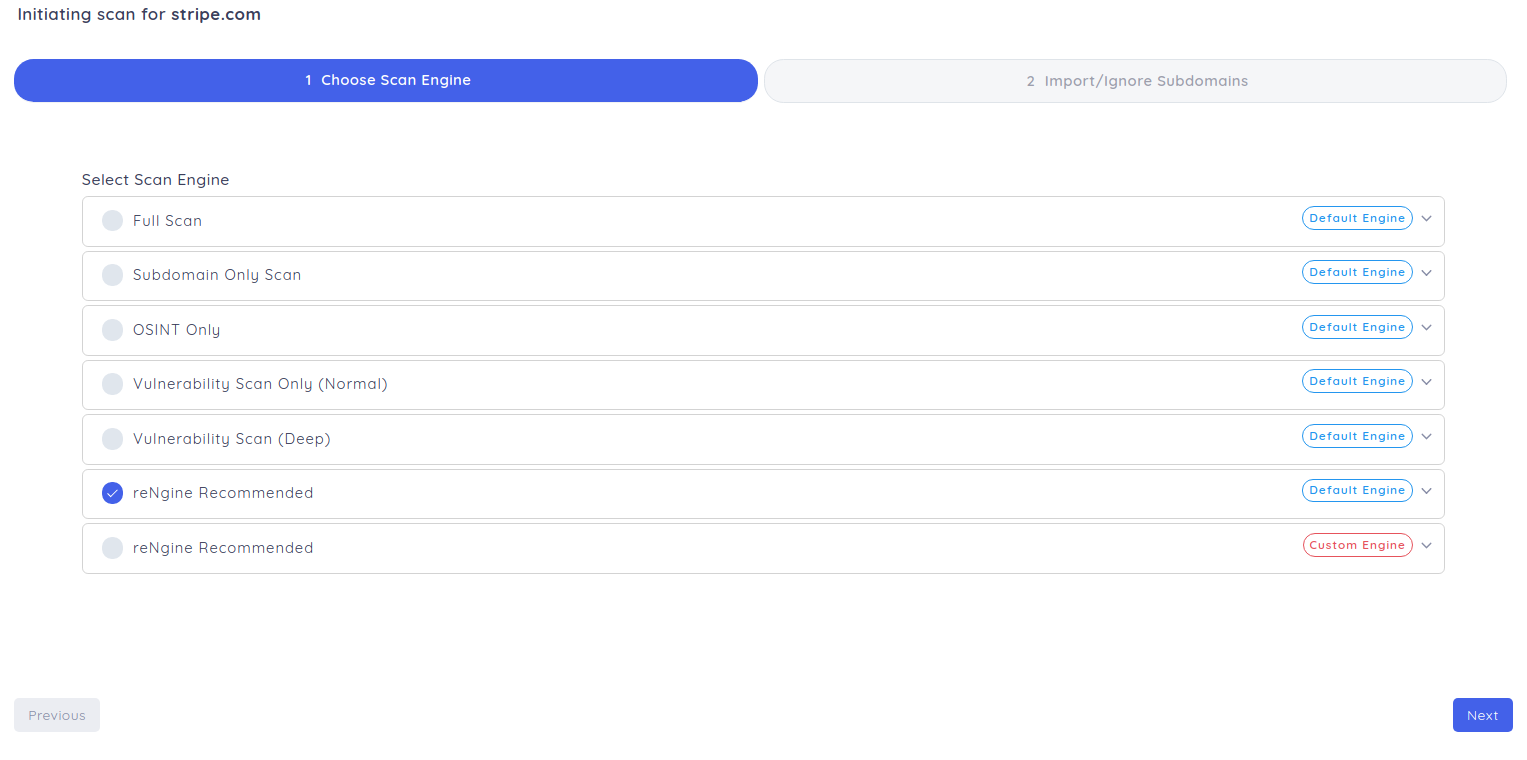The width and height of the screenshot is (1527, 760).
Task: Select the custom reNgine Recommended radio button
Action: point(112,548)
